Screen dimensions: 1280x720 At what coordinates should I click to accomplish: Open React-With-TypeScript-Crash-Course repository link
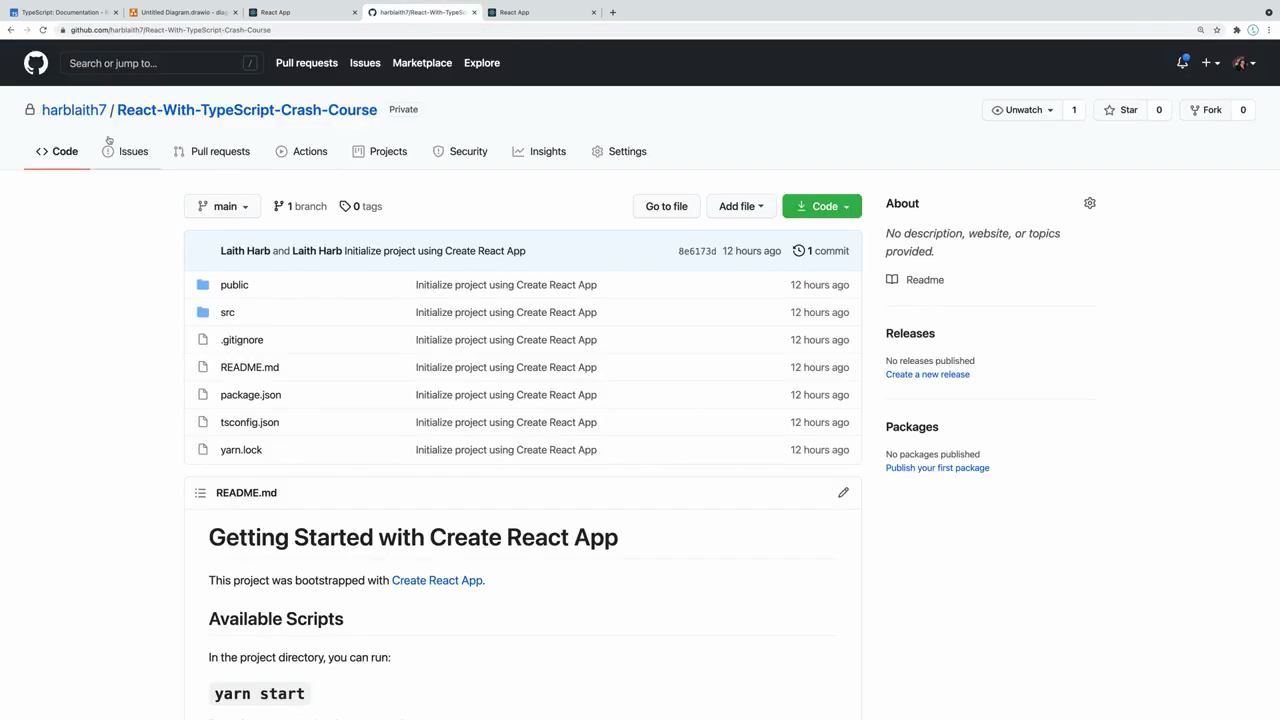point(247,110)
